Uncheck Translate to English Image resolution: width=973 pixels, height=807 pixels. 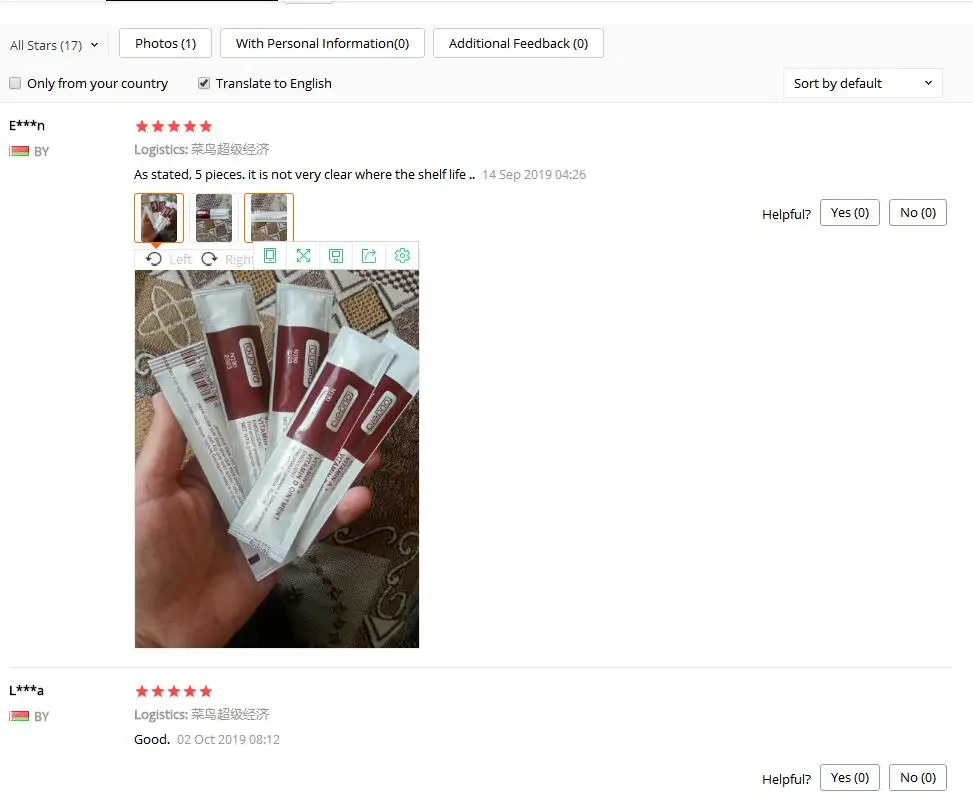(x=204, y=83)
